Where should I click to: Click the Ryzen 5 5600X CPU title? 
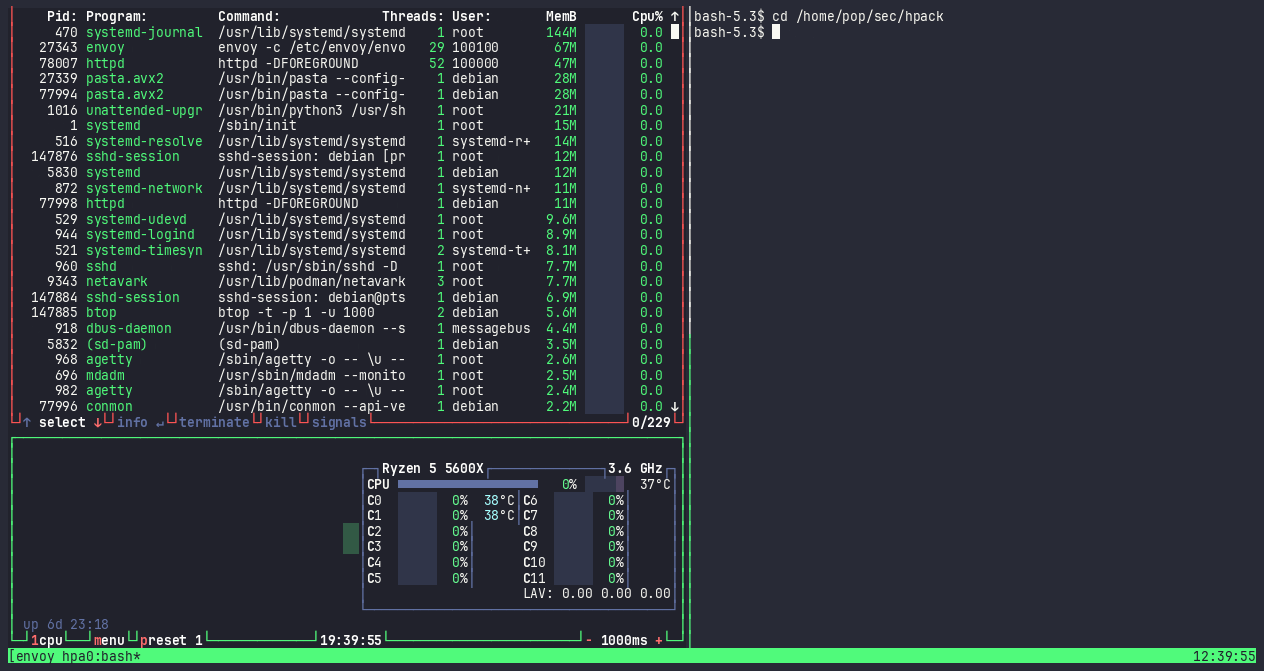coord(432,469)
